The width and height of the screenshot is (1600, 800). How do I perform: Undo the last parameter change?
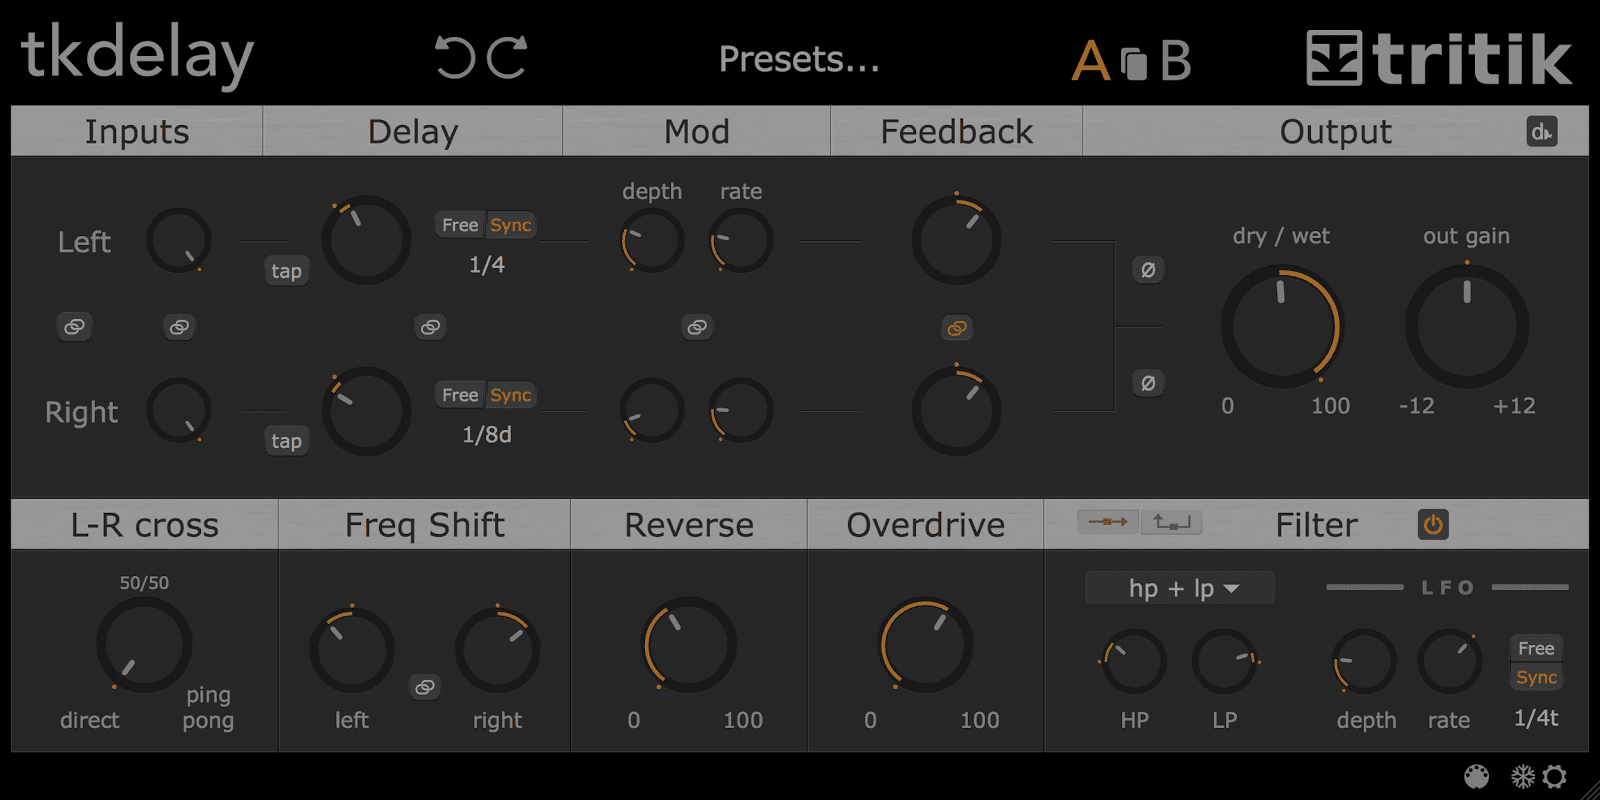[x=455, y=58]
